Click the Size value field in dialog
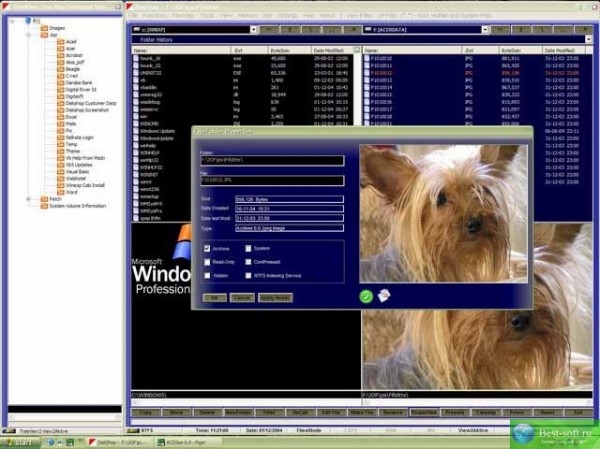 pyautogui.click(x=289, y=199)
